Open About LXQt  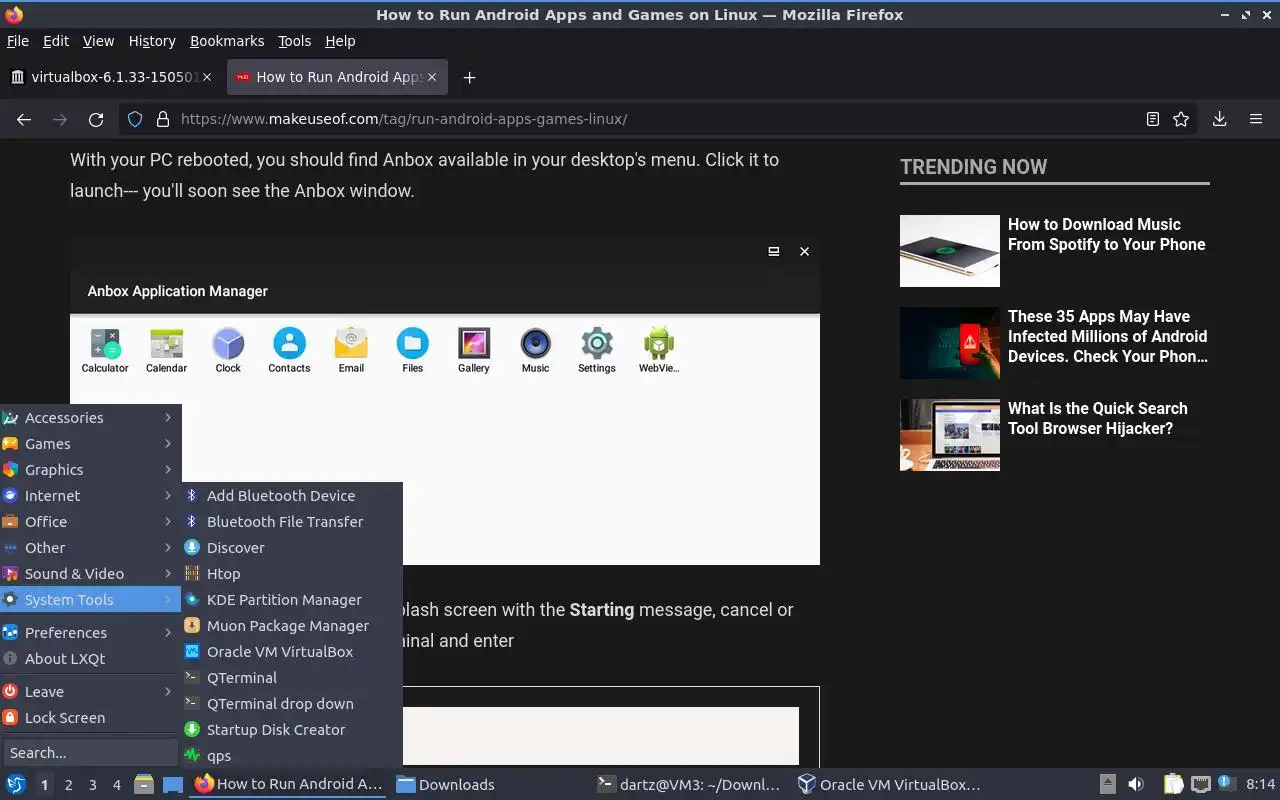(90, 659)
